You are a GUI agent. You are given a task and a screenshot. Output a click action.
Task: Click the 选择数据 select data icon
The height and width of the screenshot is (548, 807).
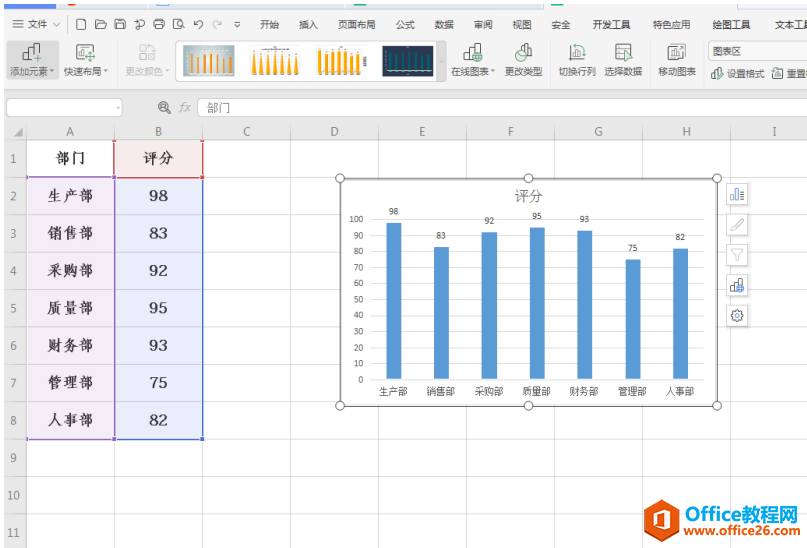pos(623,60)
